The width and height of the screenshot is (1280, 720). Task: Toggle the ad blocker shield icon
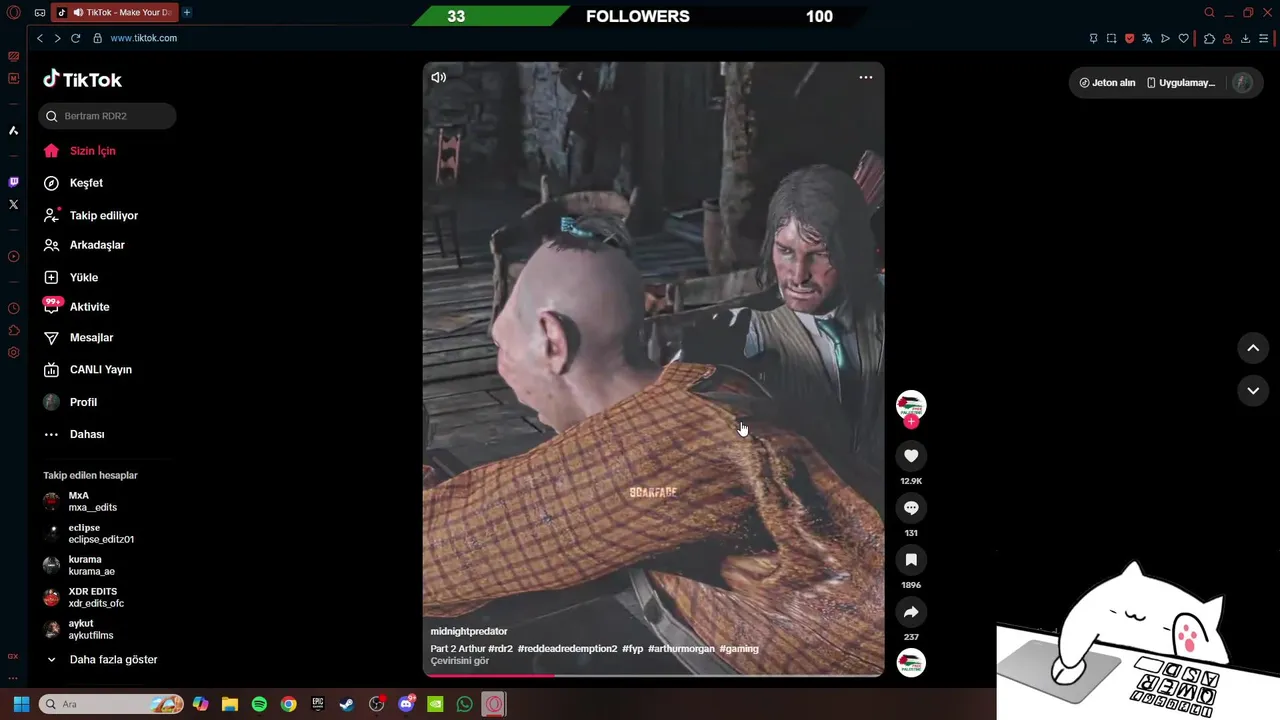(1129, 38)
